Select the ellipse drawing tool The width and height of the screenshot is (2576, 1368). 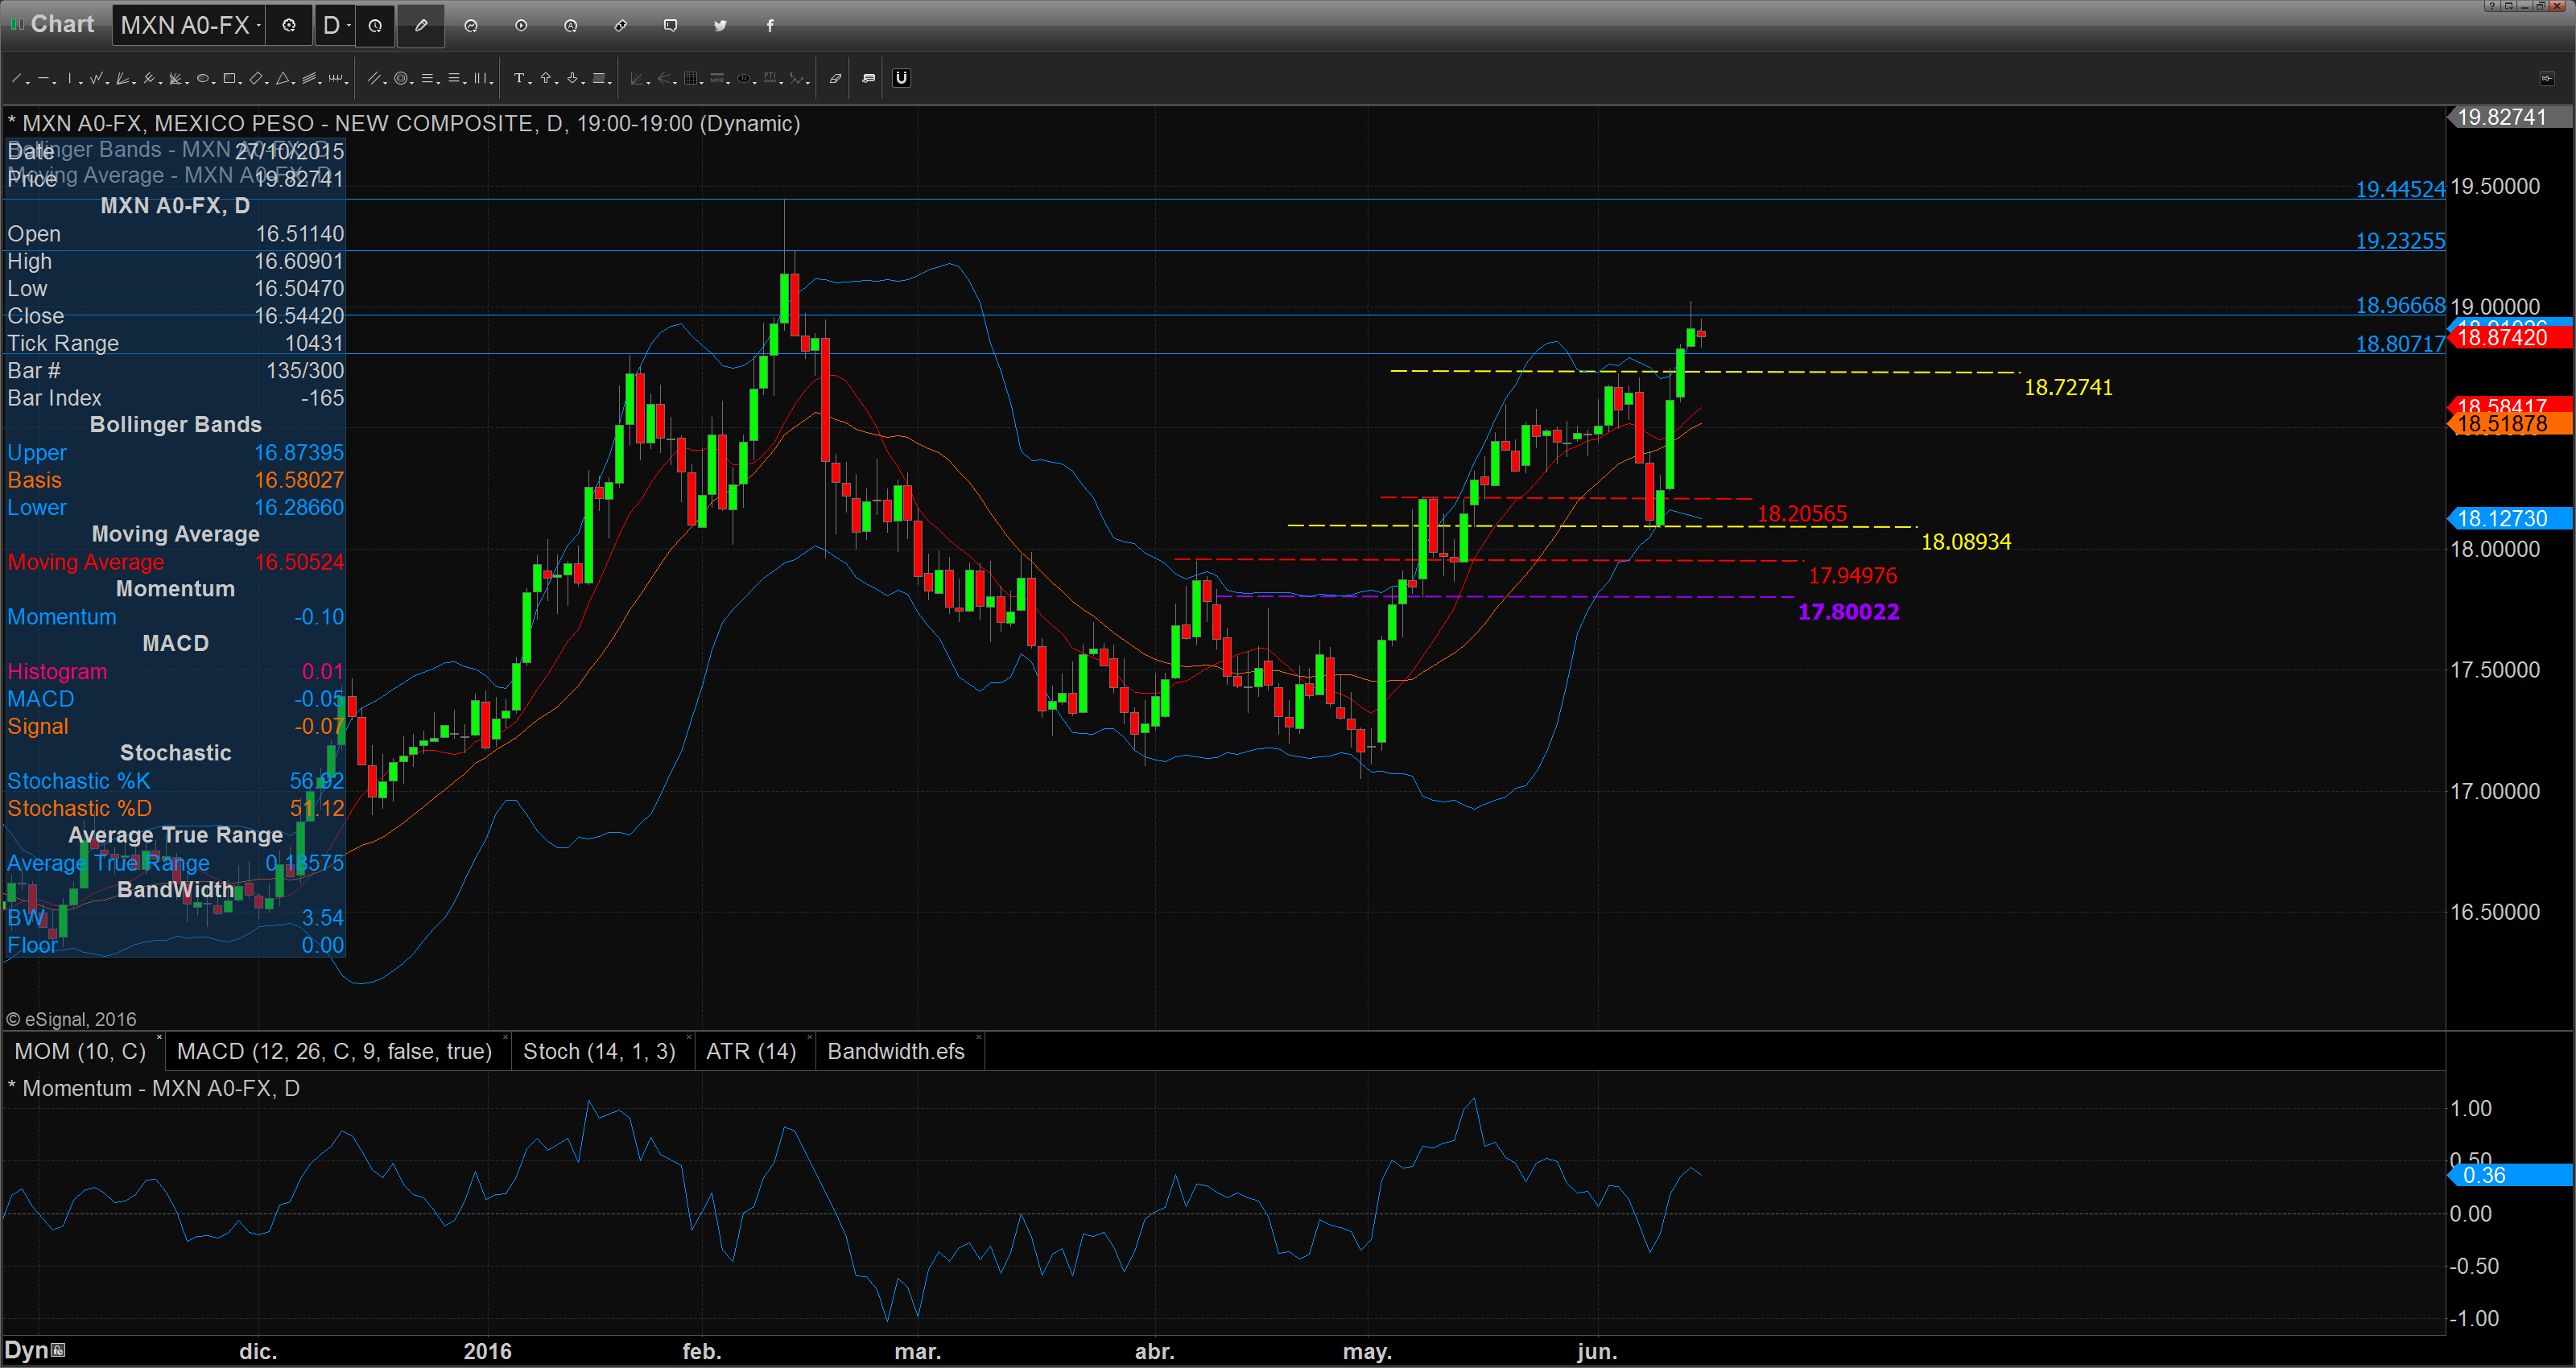(x=203, y=78)
